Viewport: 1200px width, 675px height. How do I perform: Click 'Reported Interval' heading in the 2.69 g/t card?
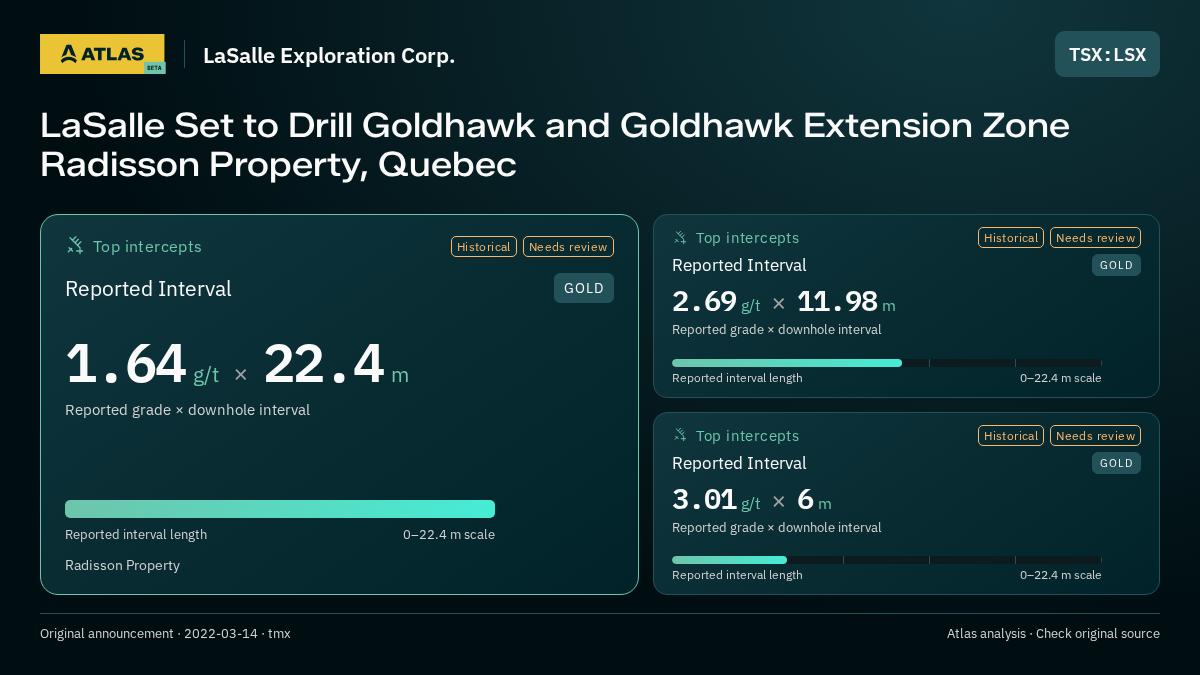[739, 265]
